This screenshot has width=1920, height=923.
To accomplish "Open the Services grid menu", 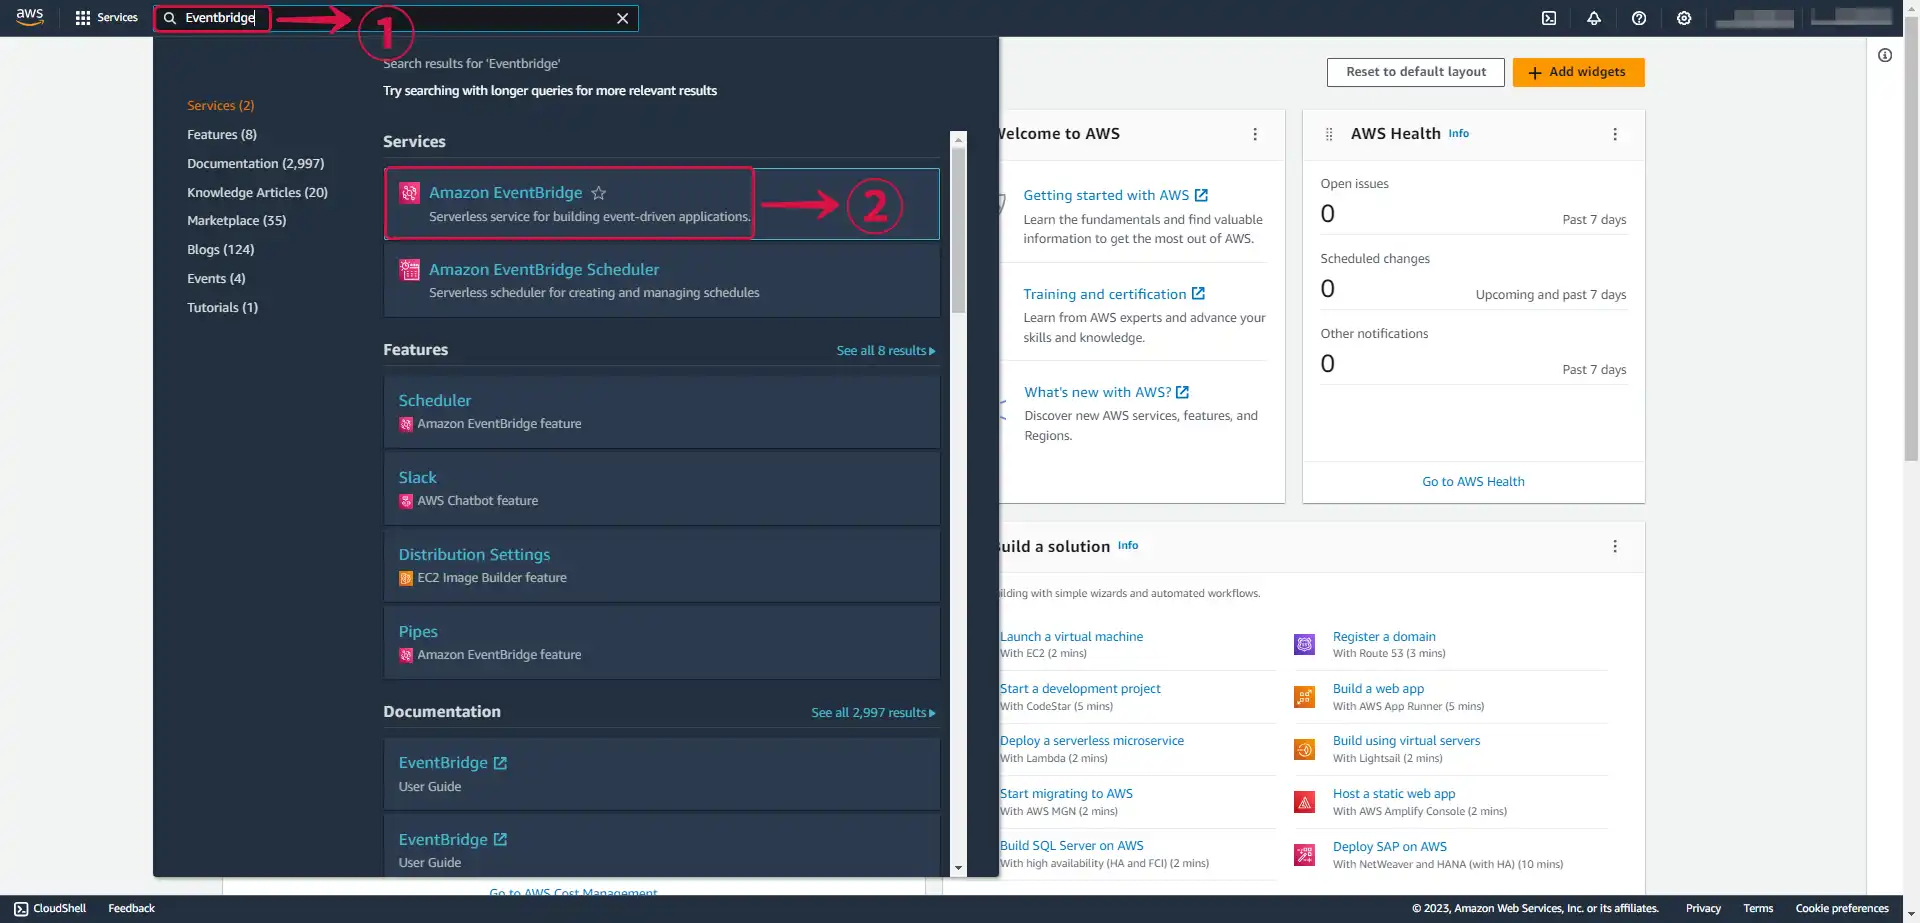I will pos(106,18).
